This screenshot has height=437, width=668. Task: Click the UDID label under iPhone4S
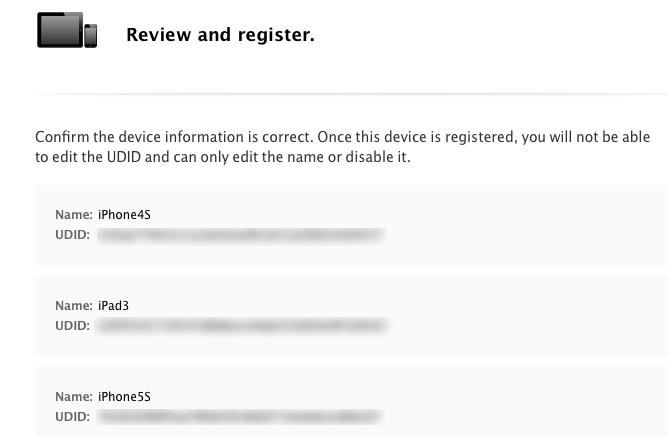click(x=72, y=235)
